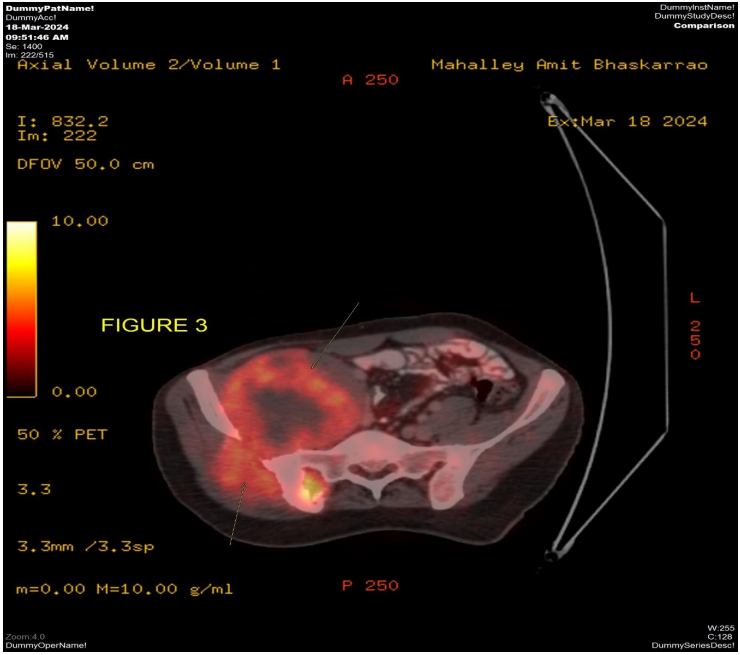Click the Zoom:4.0 indicator
This screenshot has width=740, height=655.
coord(24,635)
